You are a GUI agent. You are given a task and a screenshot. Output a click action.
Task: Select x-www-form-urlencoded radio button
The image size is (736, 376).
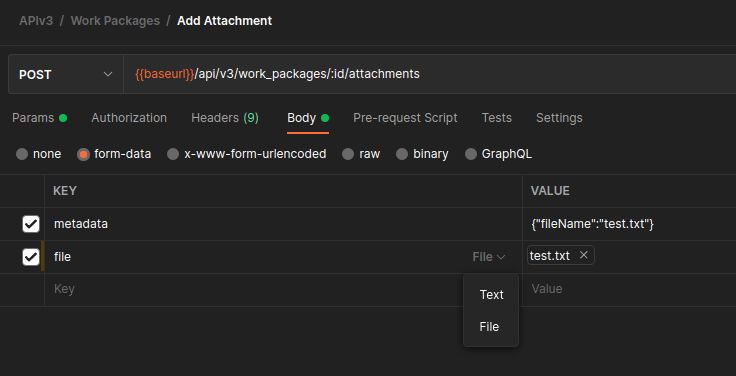click(173, 154)
